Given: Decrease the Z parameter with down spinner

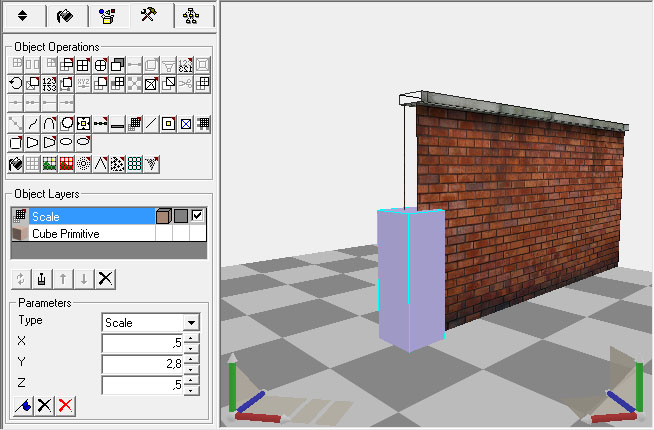Looking at the screenshot, I should tap(190, 390).
